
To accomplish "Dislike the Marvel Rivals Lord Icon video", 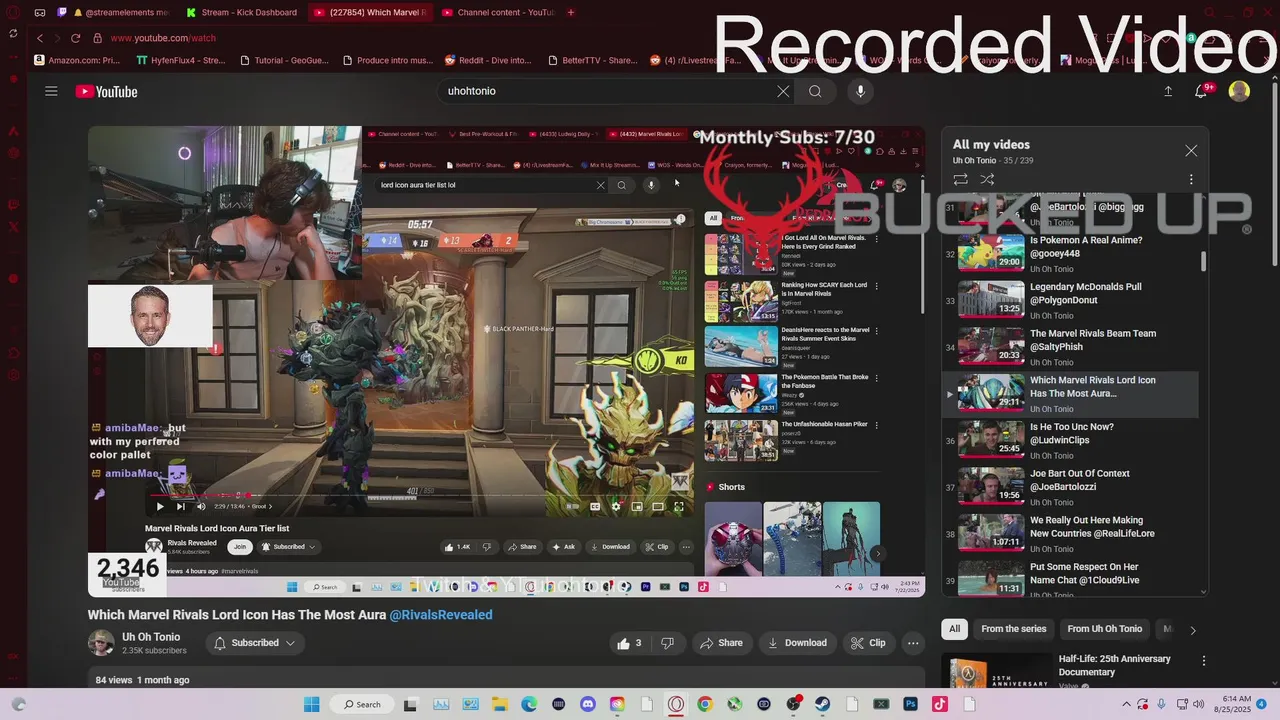I will pos(667,643).
